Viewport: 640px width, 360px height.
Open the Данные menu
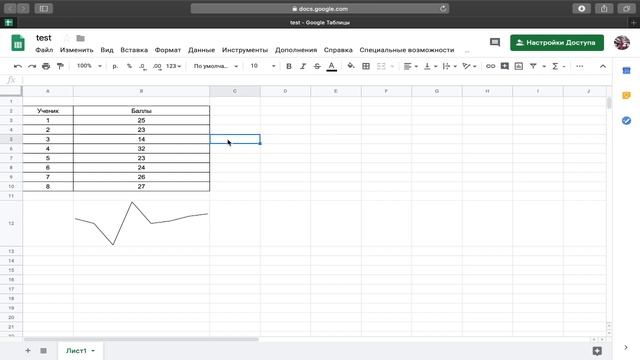point(201,50)
